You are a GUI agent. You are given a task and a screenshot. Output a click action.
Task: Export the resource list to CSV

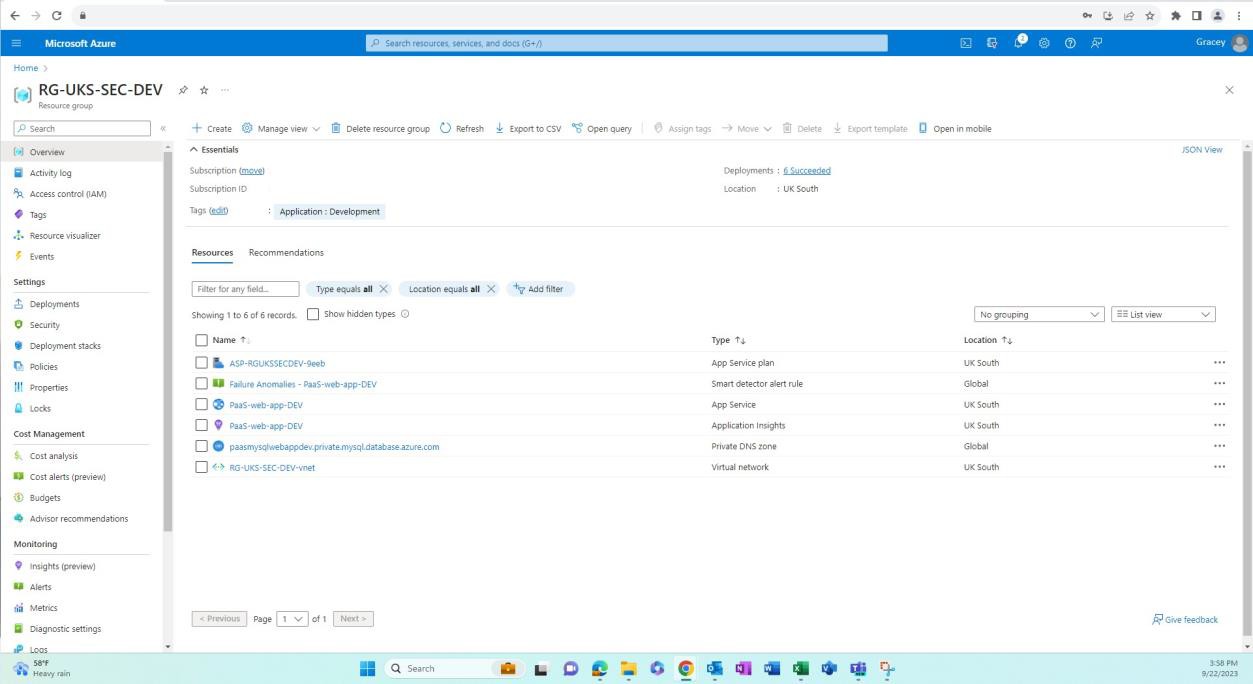tap(528, 128)
